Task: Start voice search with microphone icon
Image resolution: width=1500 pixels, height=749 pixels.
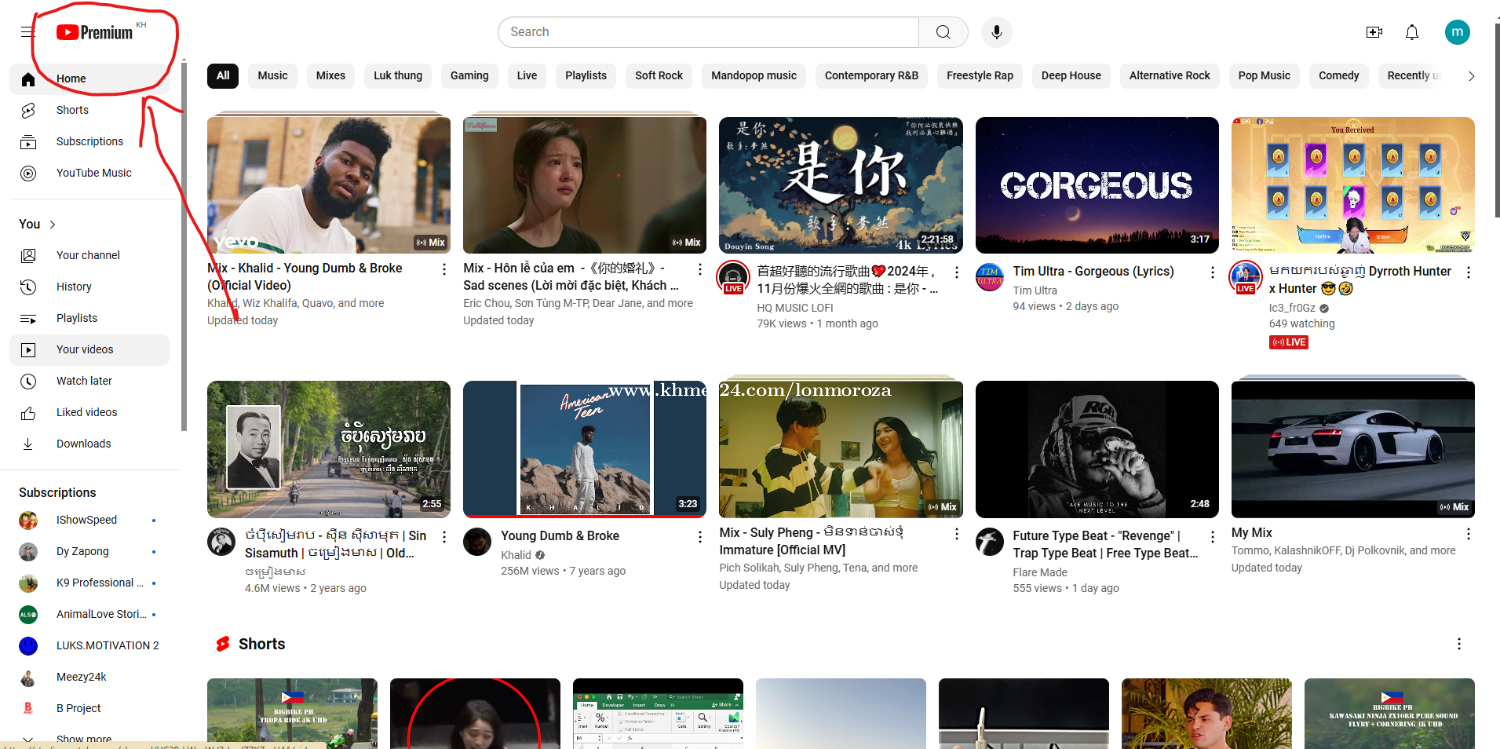Action: click(x=996, y=32)
